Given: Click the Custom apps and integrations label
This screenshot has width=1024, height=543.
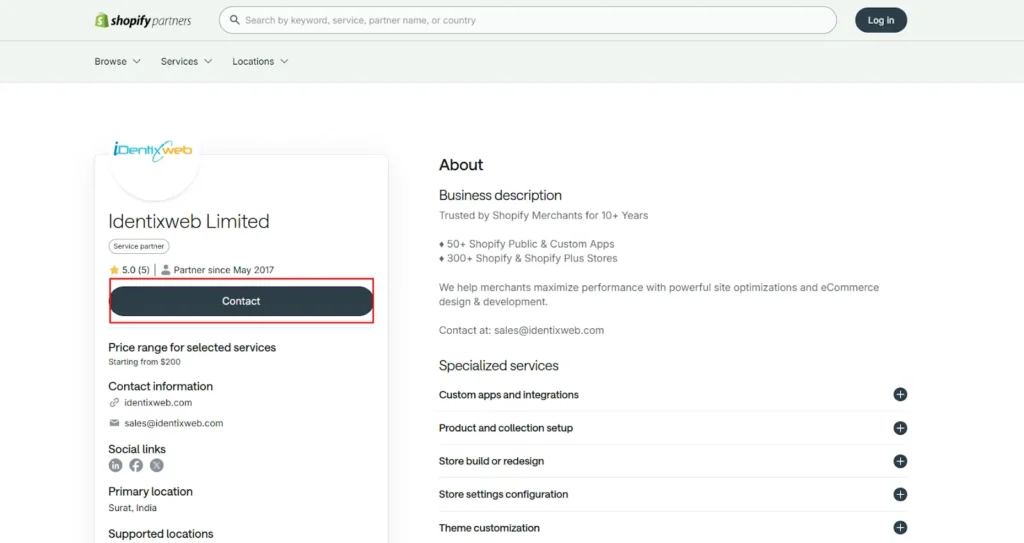Looking at the screenshot, I should point(509,395).
